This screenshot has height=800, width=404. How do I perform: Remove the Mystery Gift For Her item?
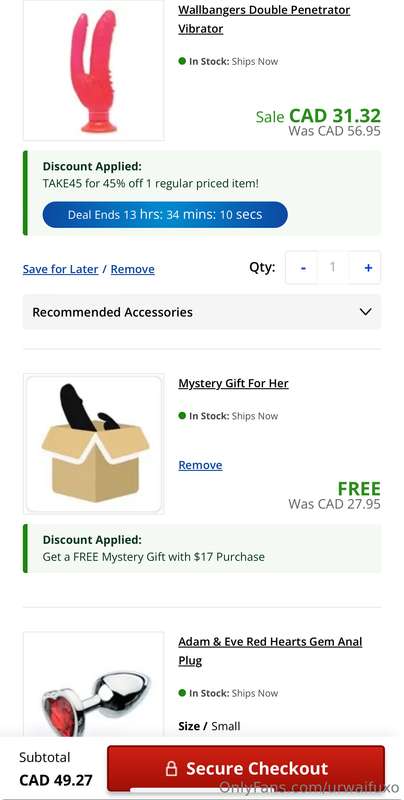click(x=200, y=465)
